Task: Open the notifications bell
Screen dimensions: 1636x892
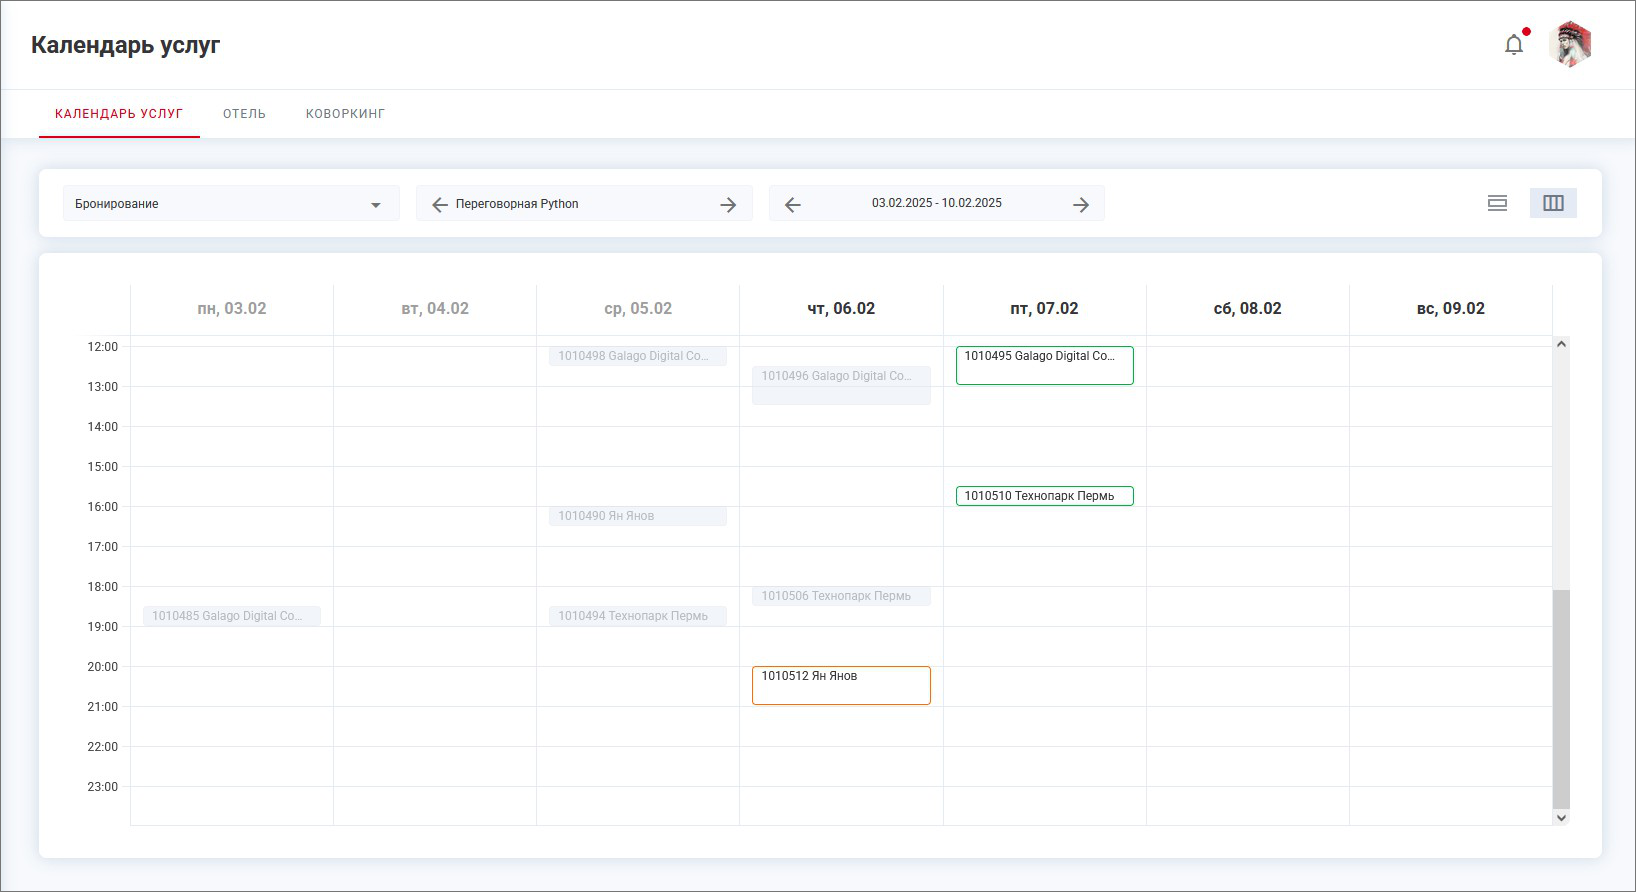Action: pos(1514,45)
